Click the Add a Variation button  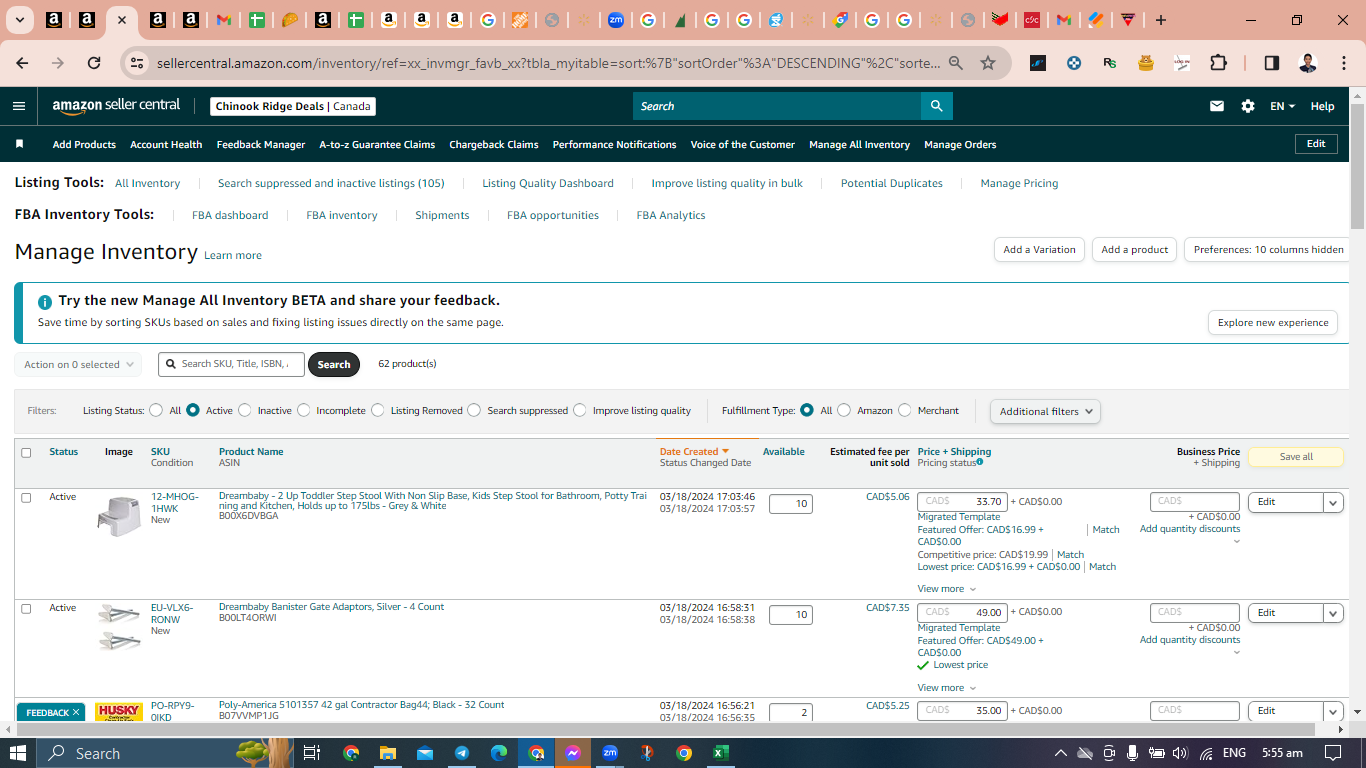point(1039,250)
